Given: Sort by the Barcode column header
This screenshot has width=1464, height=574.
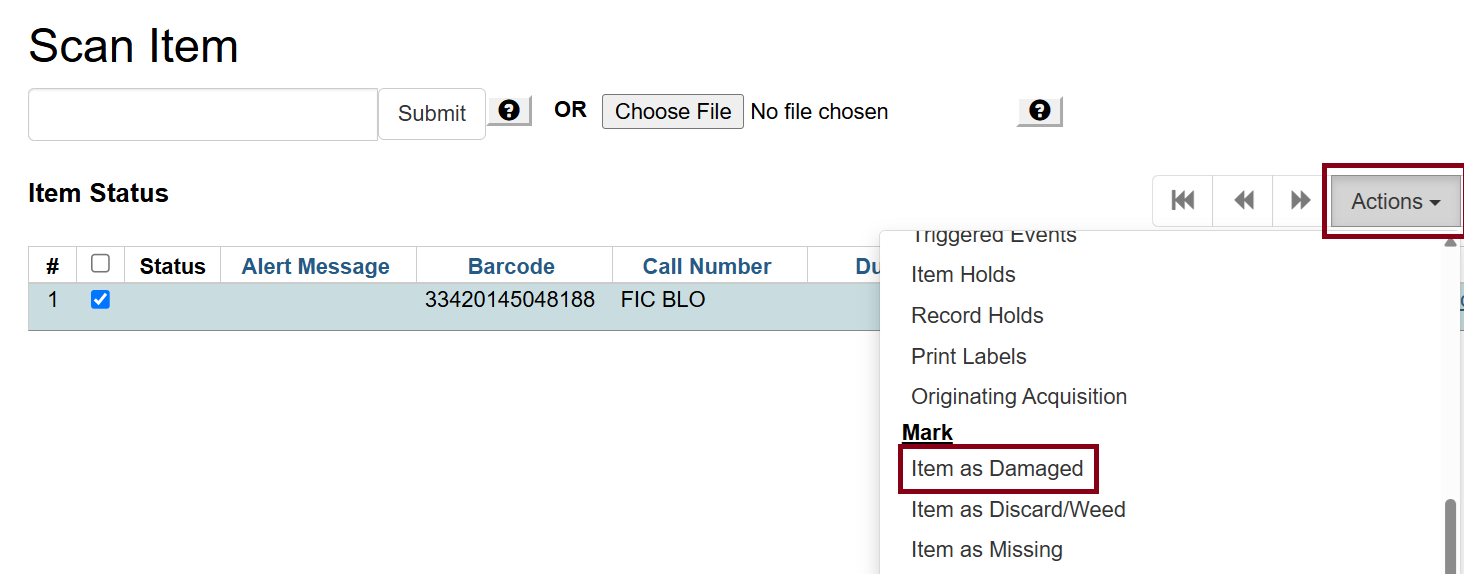Looking at the screenshot, I should tap(511, 267).
